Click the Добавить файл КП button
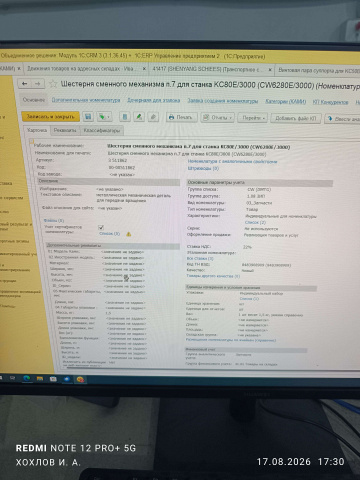 tap(296, 118)
